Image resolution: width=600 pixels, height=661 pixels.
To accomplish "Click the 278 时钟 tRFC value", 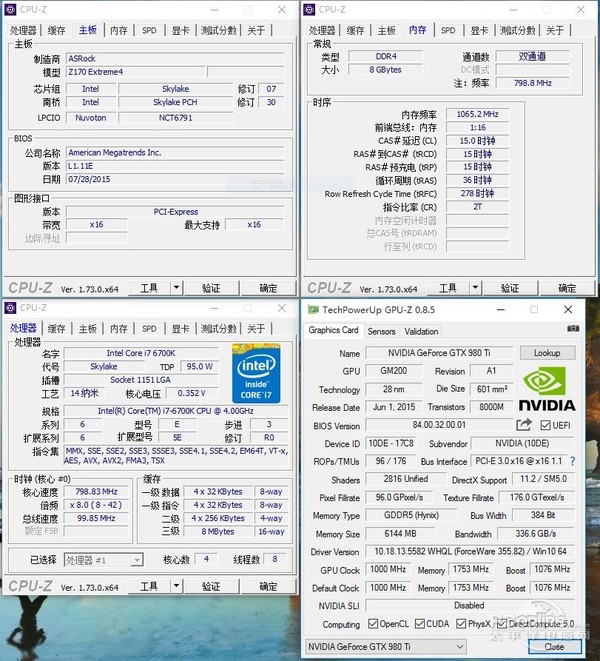I will pyautogui.click(x=477, y=193).
